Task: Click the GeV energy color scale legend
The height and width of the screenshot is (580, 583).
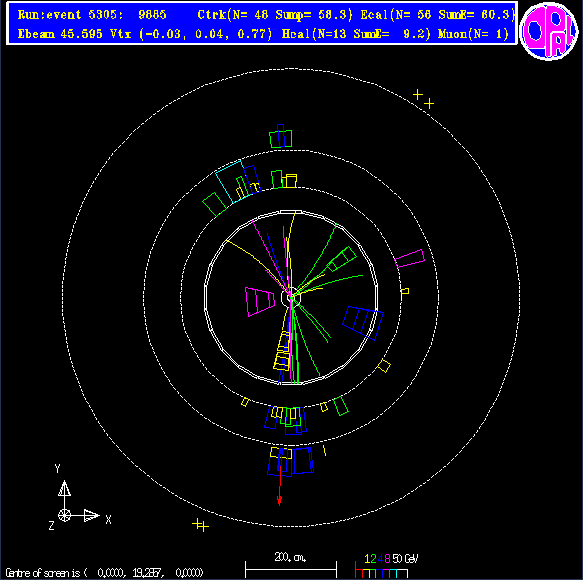Action: (386, 566)
